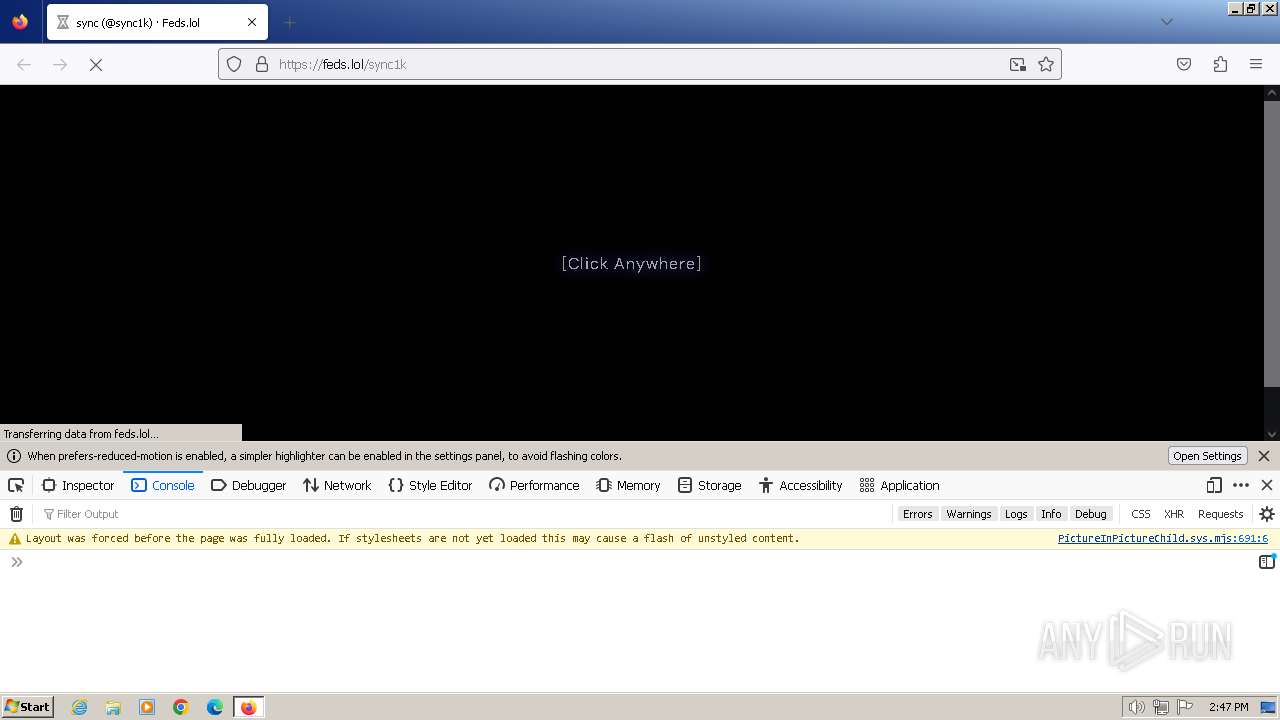Switch to the Application tab
This screenshot has width=1280, height=720.
[899, 485]
